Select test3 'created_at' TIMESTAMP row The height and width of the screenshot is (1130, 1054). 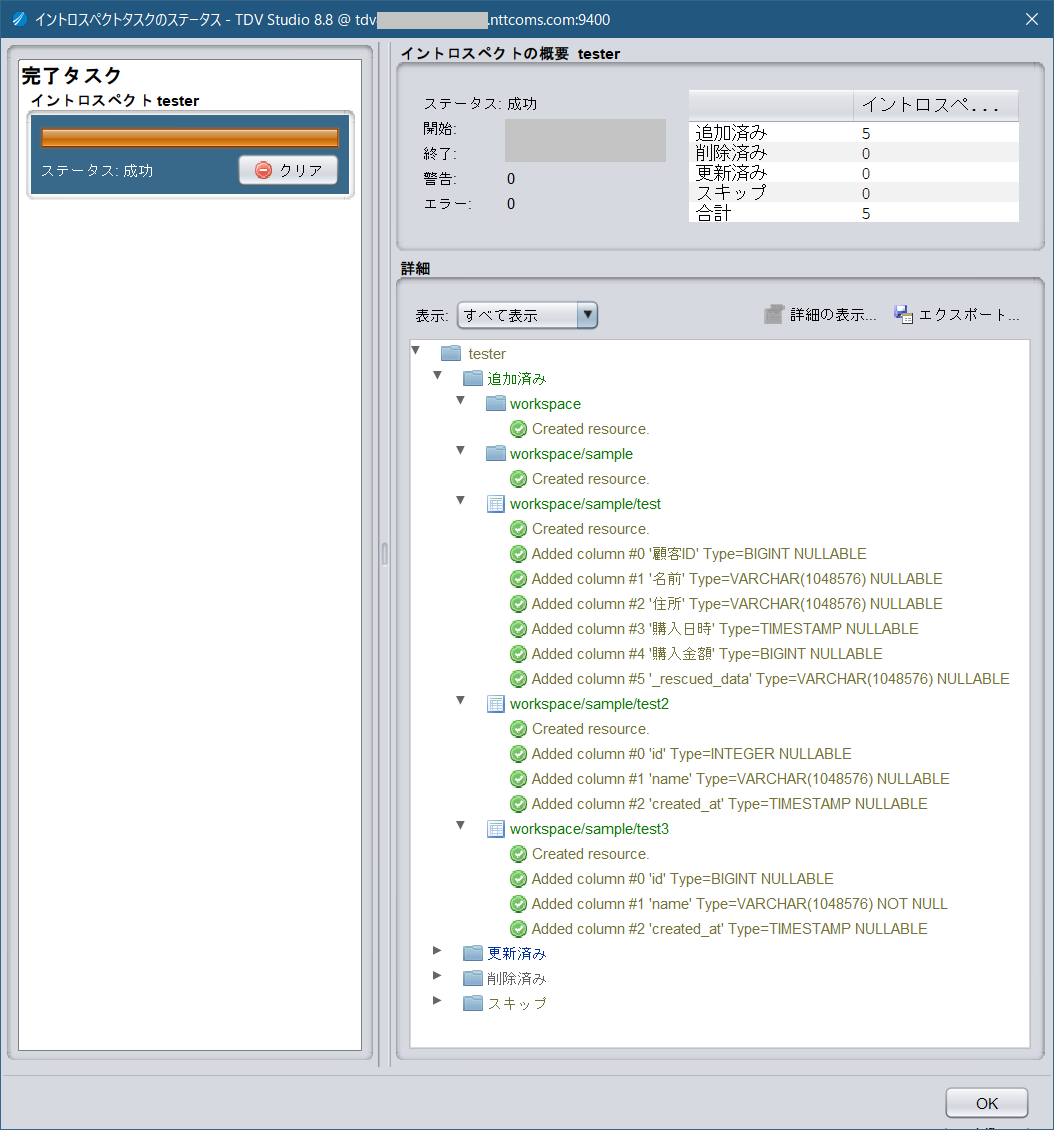pyautogui.click(x=729, y=929)
